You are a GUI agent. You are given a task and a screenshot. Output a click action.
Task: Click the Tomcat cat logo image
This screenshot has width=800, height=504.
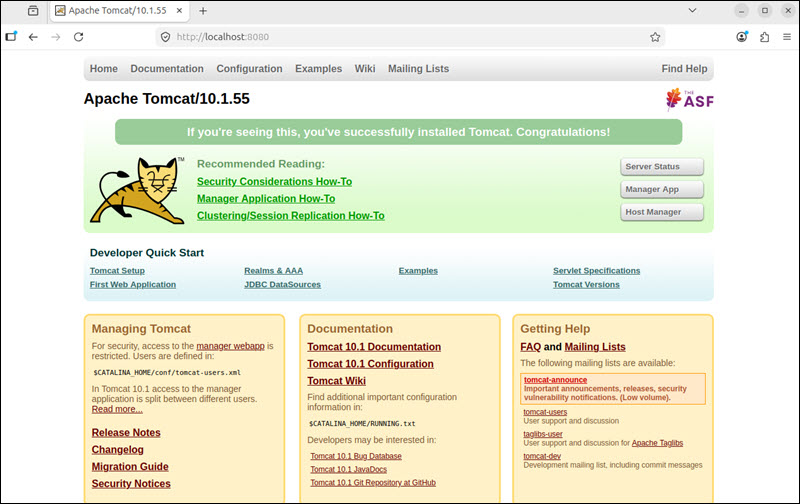(x=137, y=190)
